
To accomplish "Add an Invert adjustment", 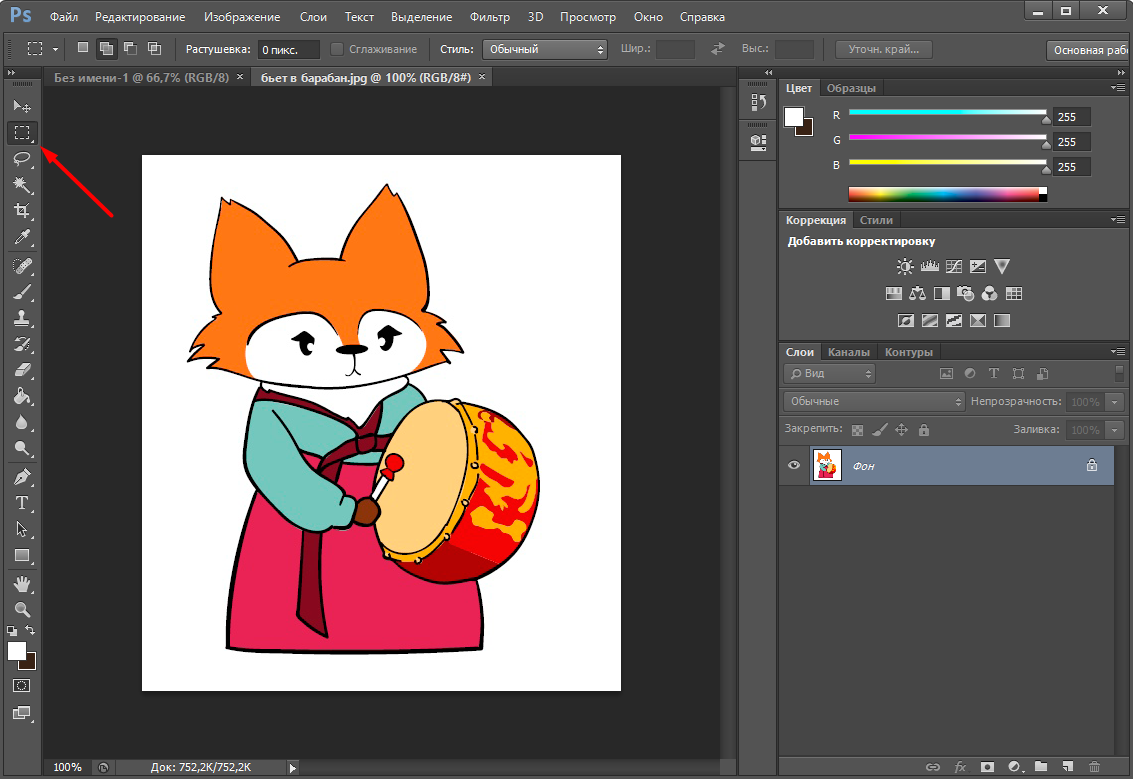I will (905, 320).
